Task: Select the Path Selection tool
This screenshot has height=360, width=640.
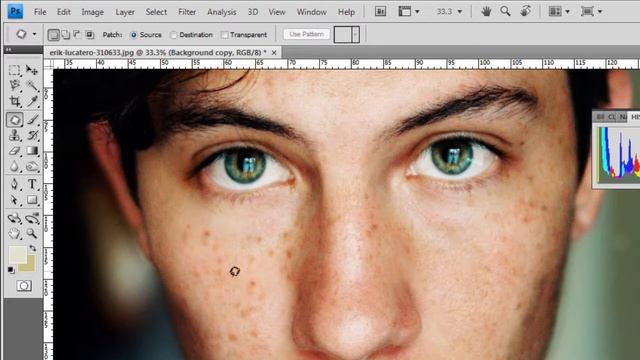Action: [14, 200]
